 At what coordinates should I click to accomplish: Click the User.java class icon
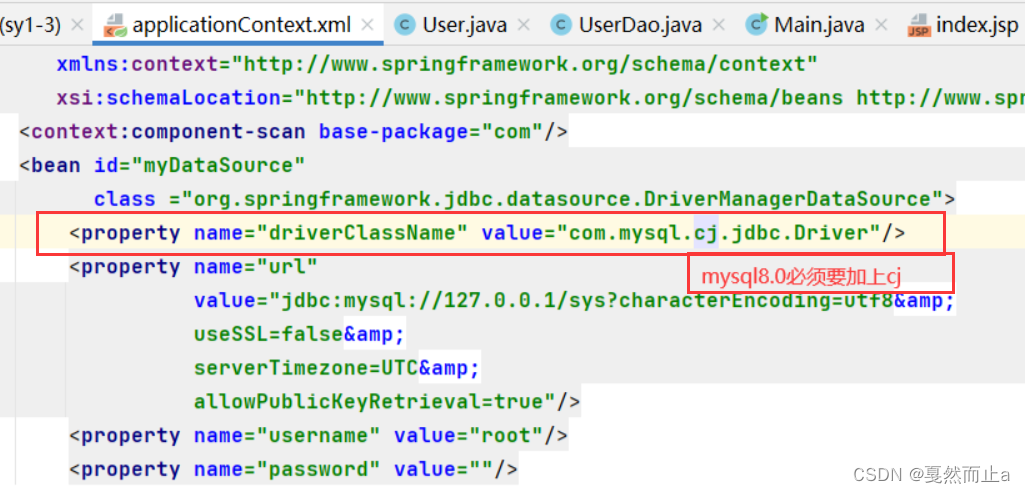click(405, 25)
